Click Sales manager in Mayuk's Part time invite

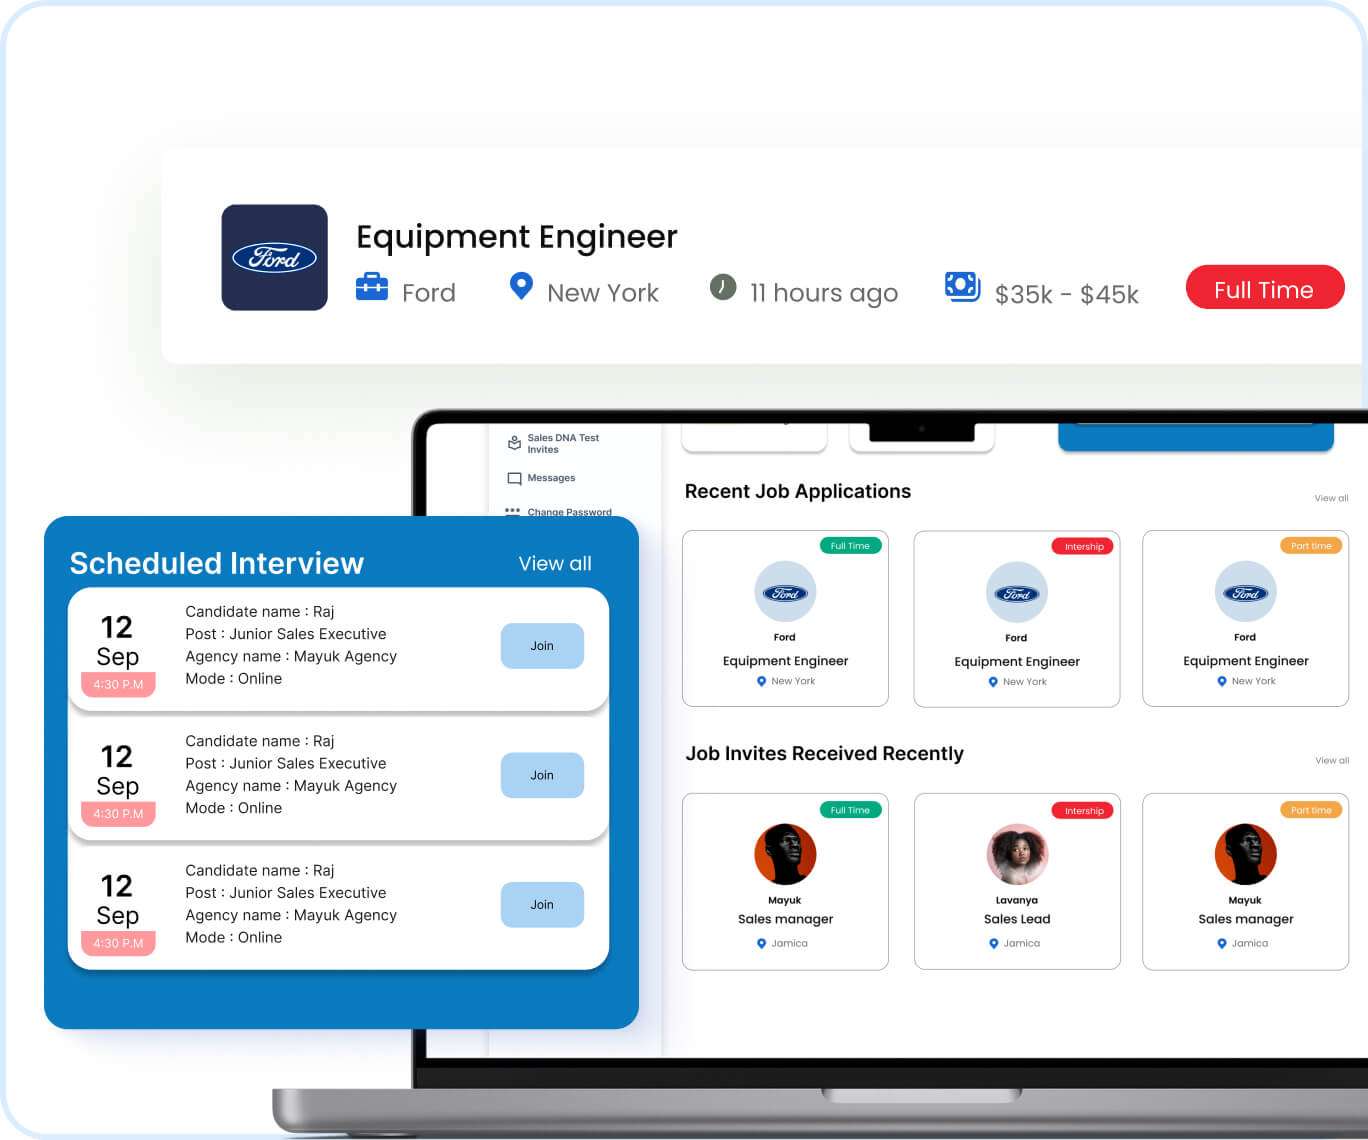click(1246, 919)
